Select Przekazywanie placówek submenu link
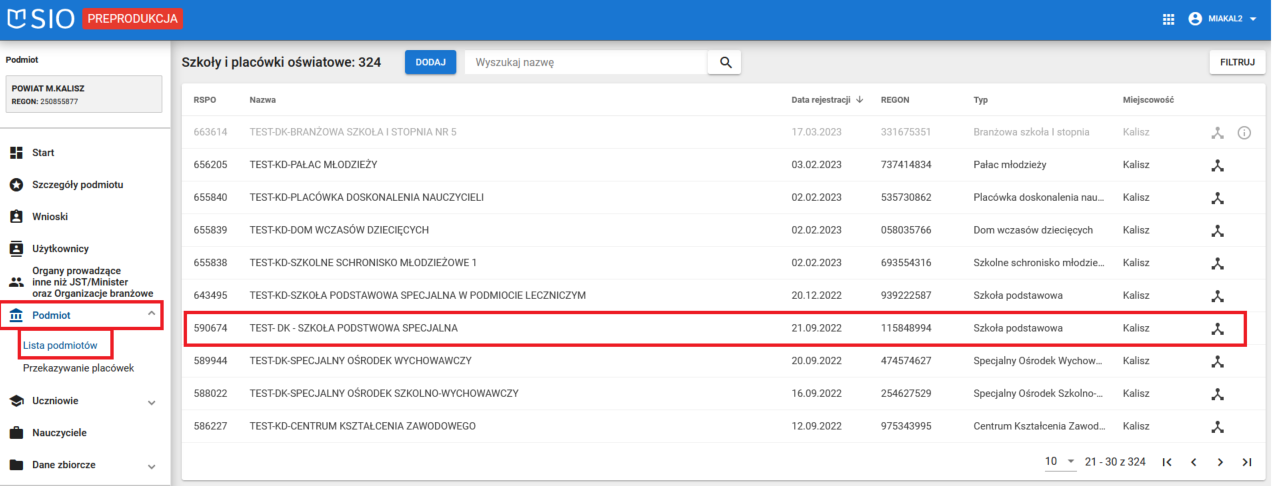The image size is (1272, 486). coord(78,368)
